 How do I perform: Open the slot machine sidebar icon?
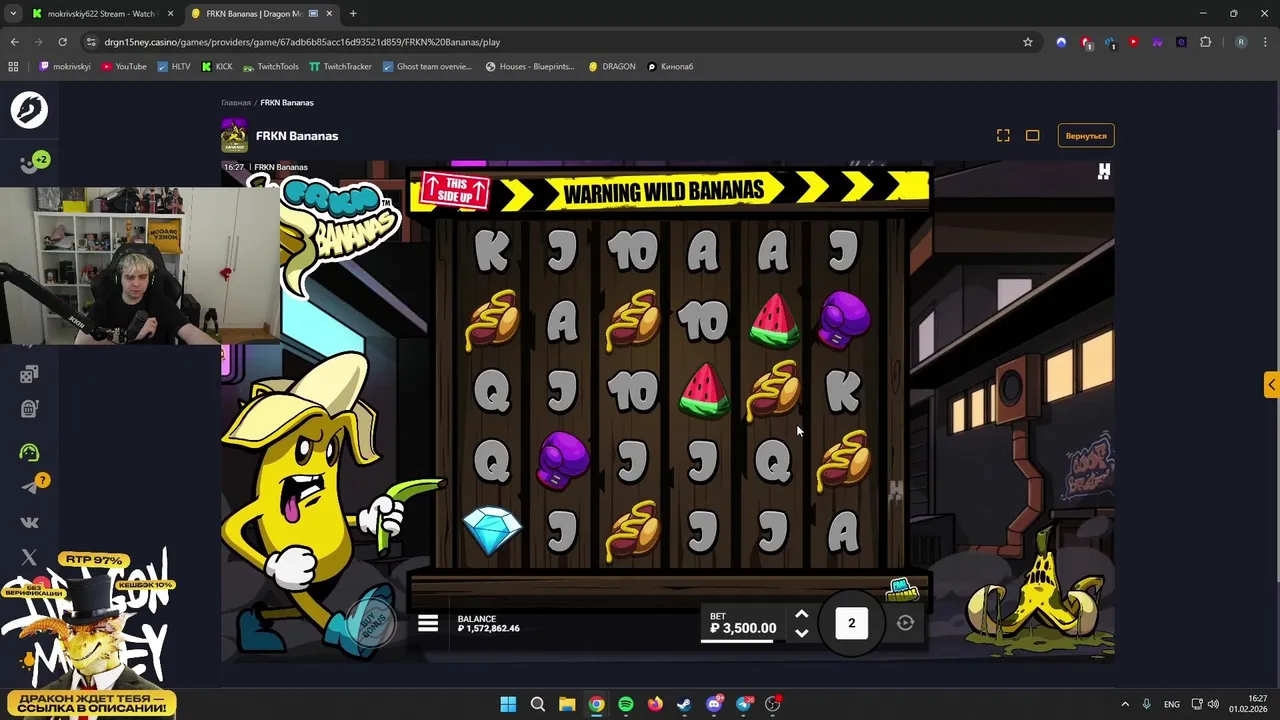pyautogui.click(x=29, y=409)
